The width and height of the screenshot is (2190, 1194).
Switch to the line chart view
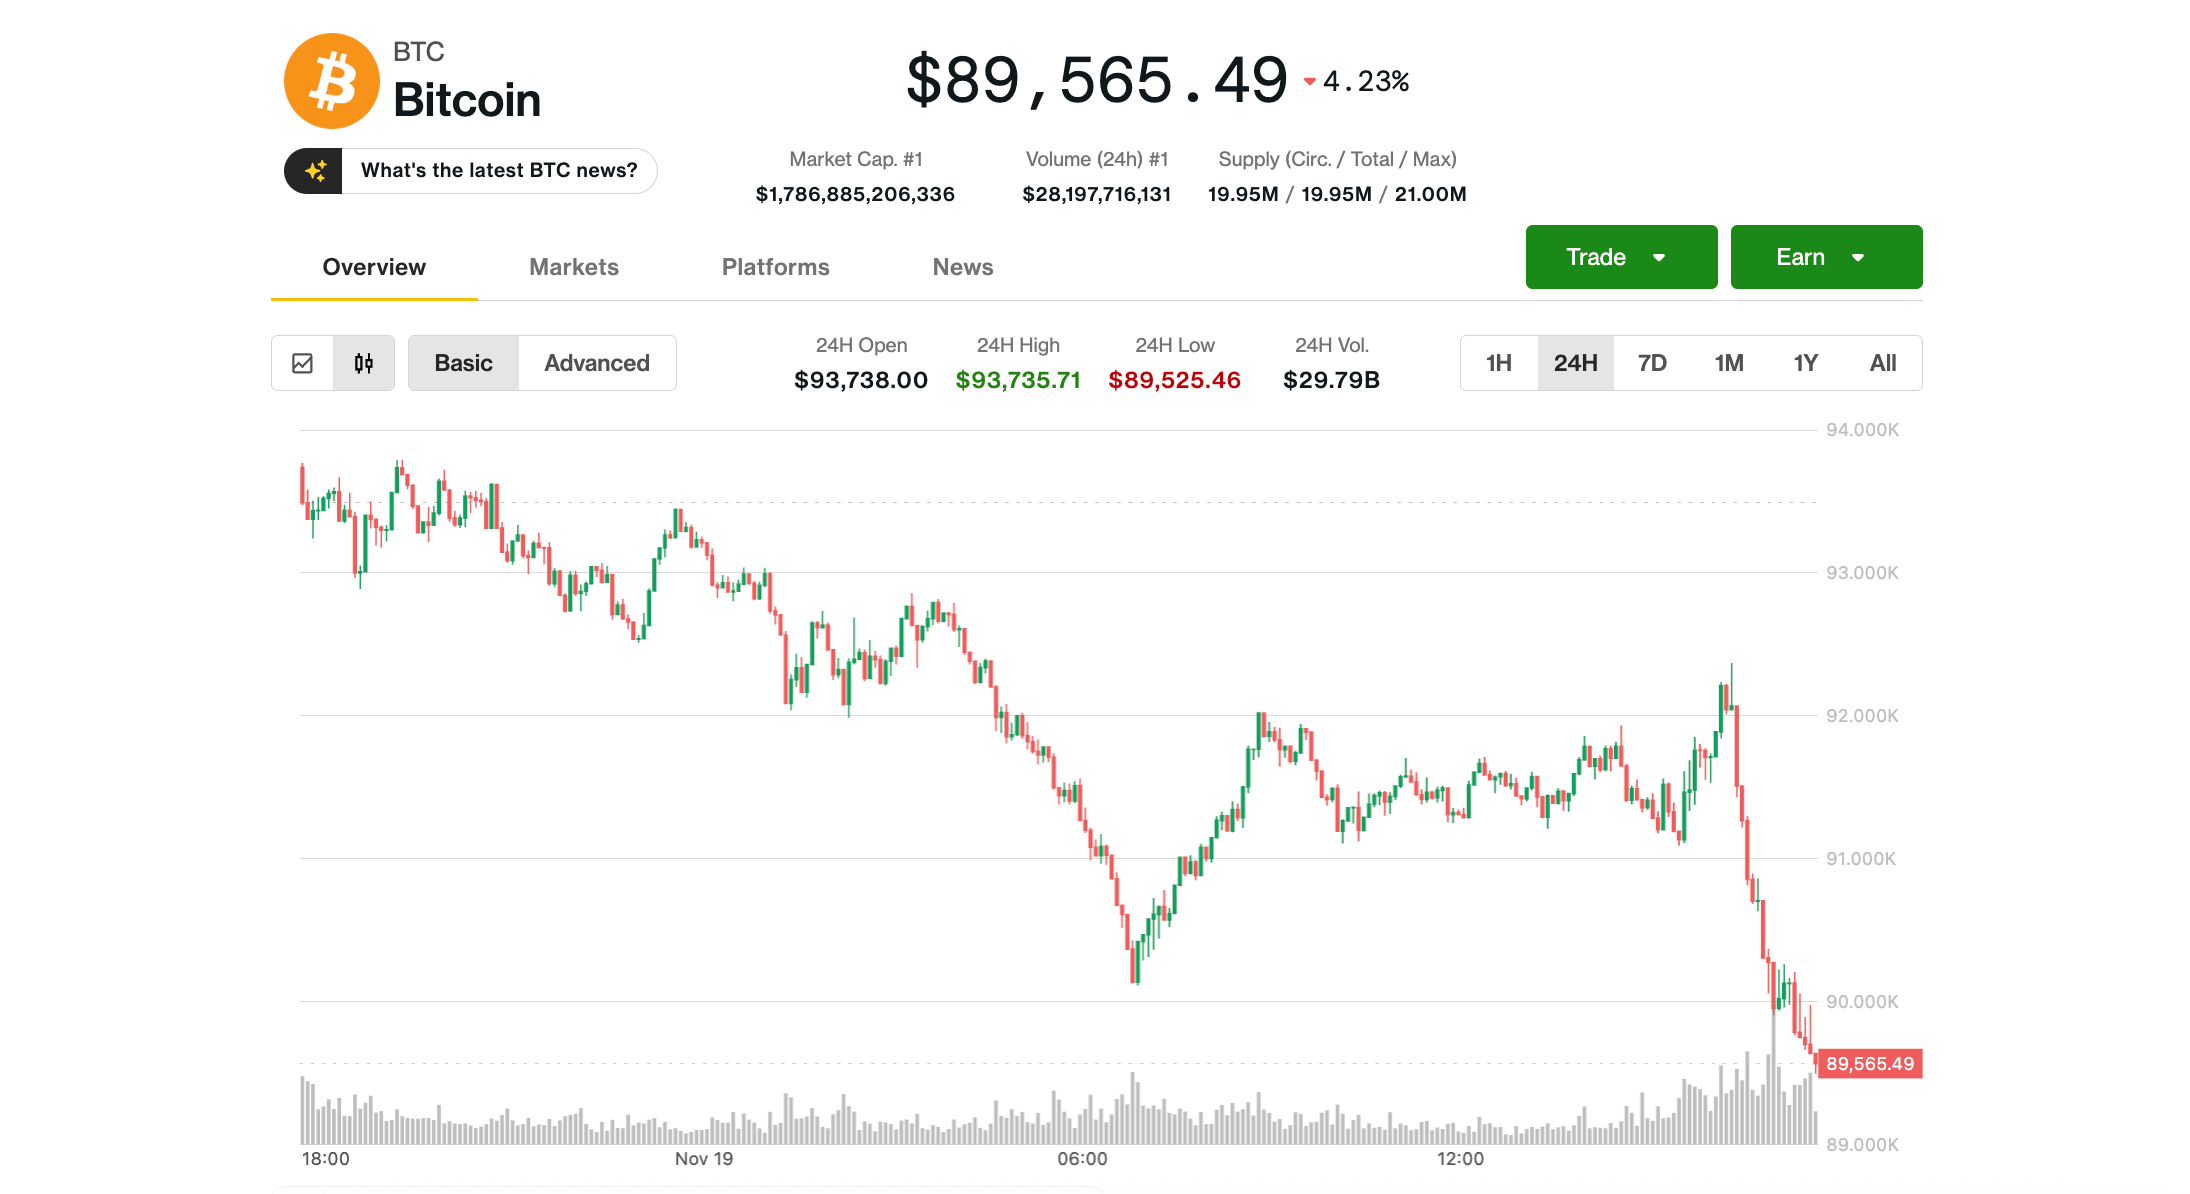tap(302, 363)
